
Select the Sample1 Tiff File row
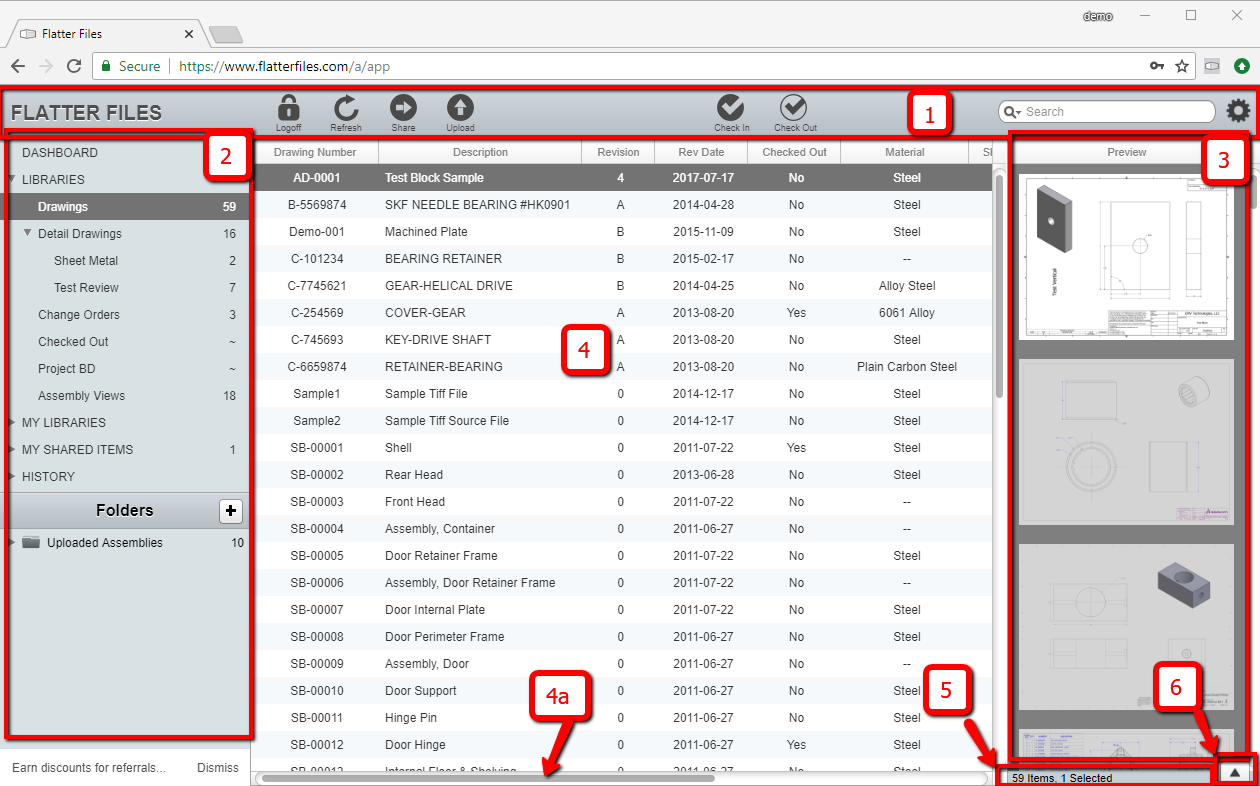[623, 394]
